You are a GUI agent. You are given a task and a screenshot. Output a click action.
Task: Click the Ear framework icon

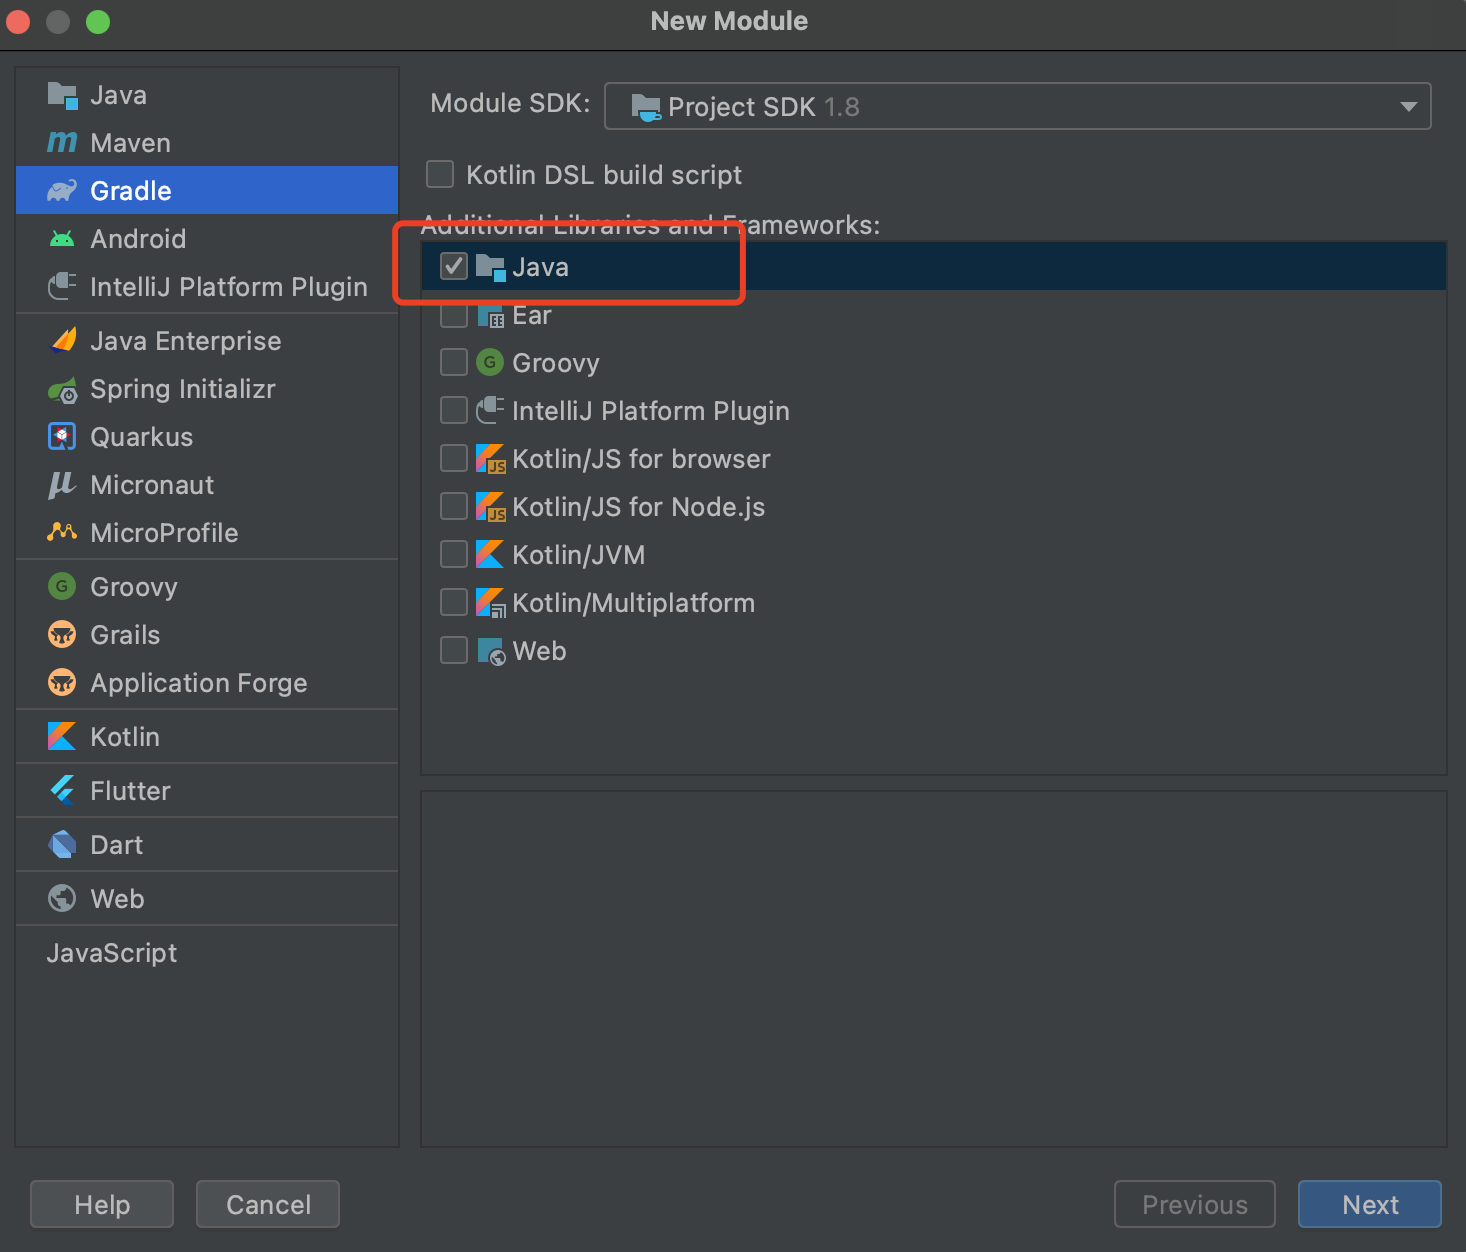click(x=490, y=316)
